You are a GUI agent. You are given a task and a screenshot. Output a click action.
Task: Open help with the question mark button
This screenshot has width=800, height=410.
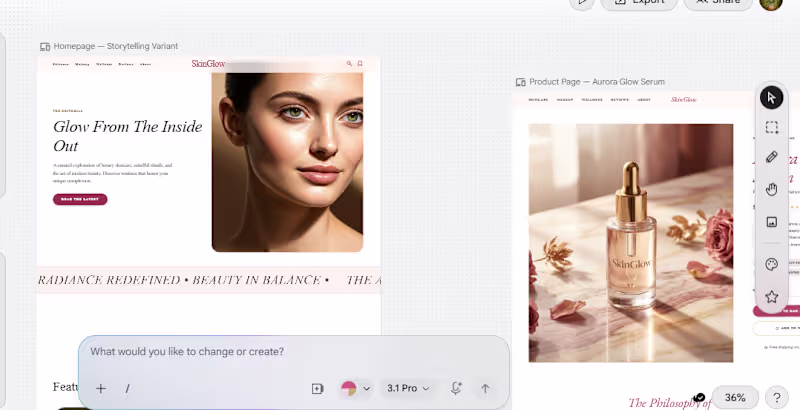pyautogui.click(x=777, y=398)
